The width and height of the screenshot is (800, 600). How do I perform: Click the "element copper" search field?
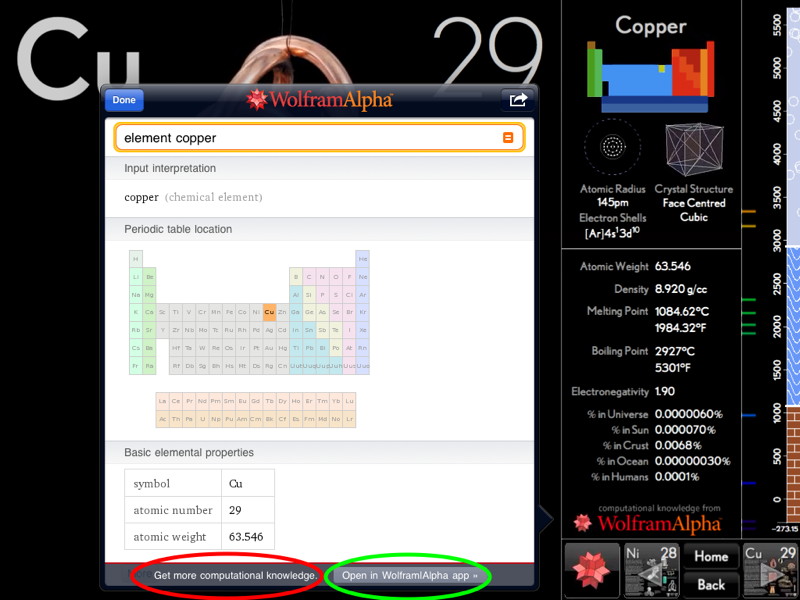pos(310,138)
